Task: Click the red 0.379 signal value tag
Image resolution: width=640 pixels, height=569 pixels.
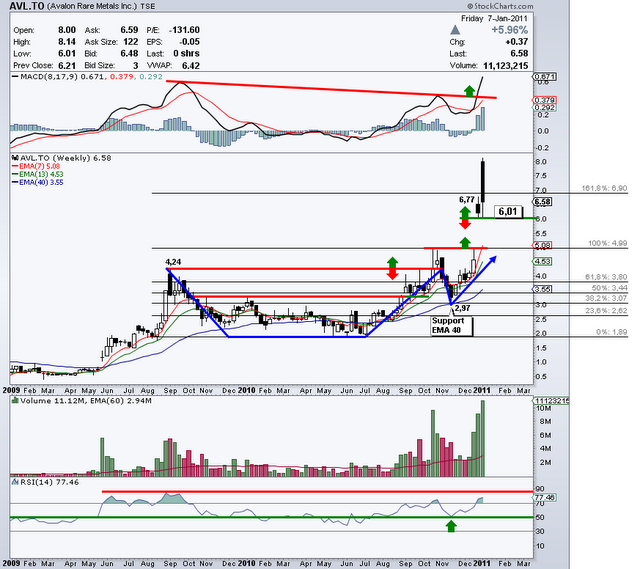Action: (544, 100)
